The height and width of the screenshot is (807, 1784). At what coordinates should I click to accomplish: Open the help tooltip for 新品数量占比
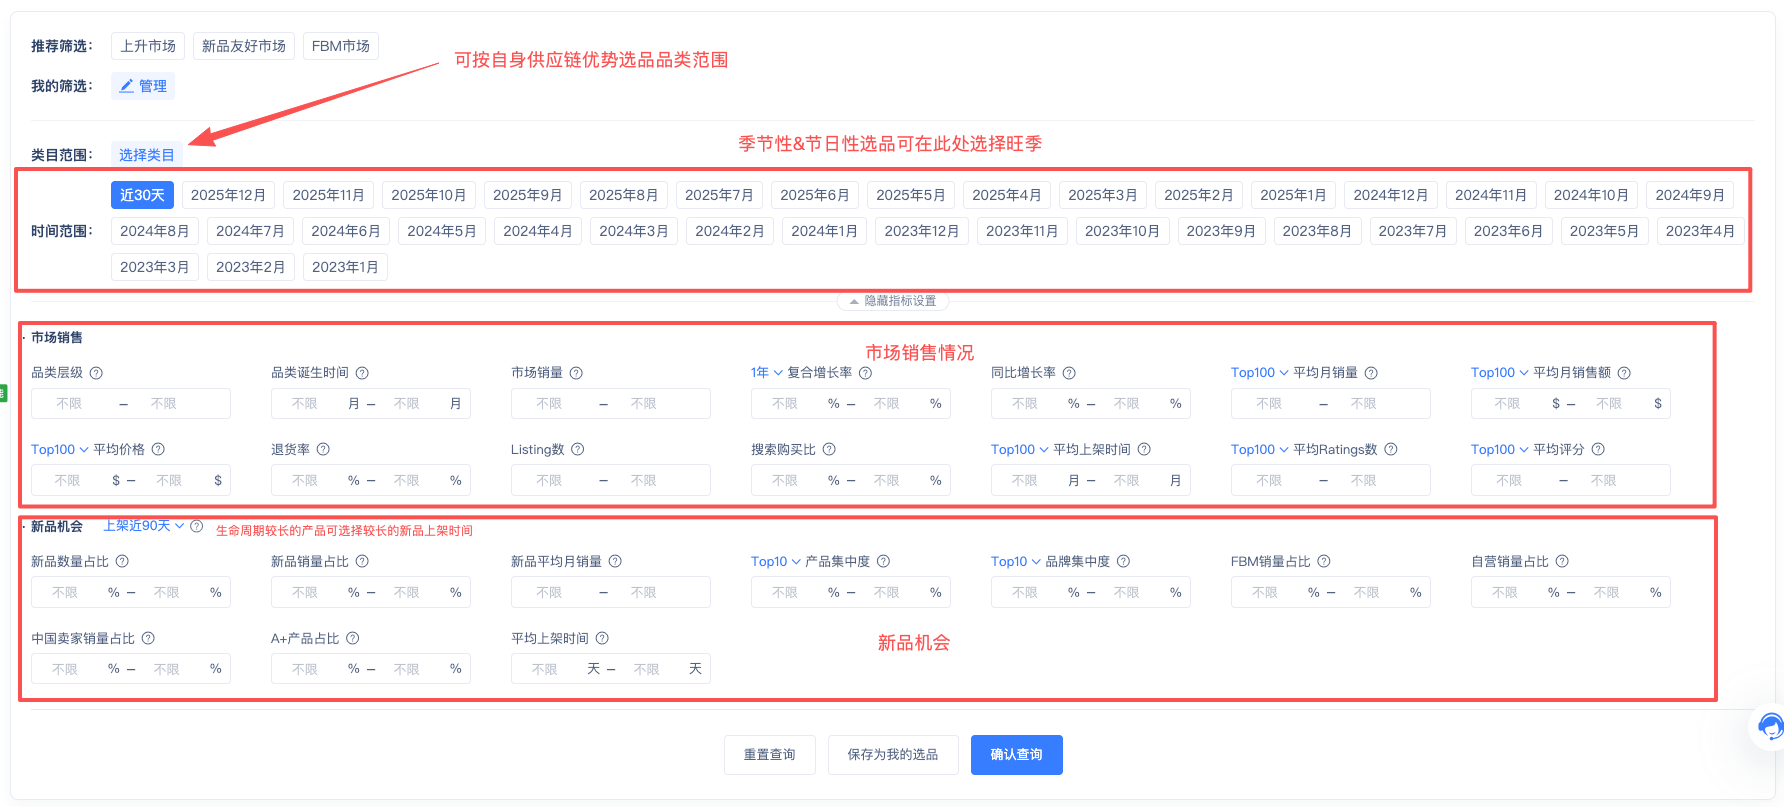[122, 562]
